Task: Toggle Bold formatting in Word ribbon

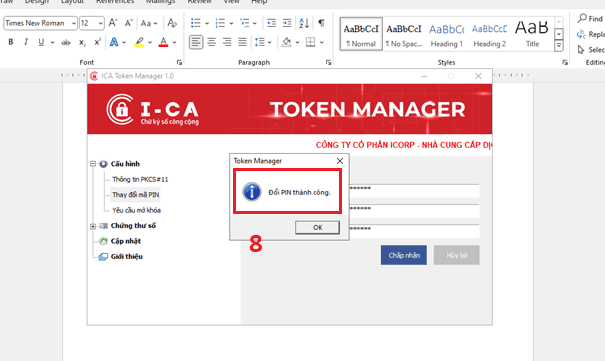Action: click(11, 42)
